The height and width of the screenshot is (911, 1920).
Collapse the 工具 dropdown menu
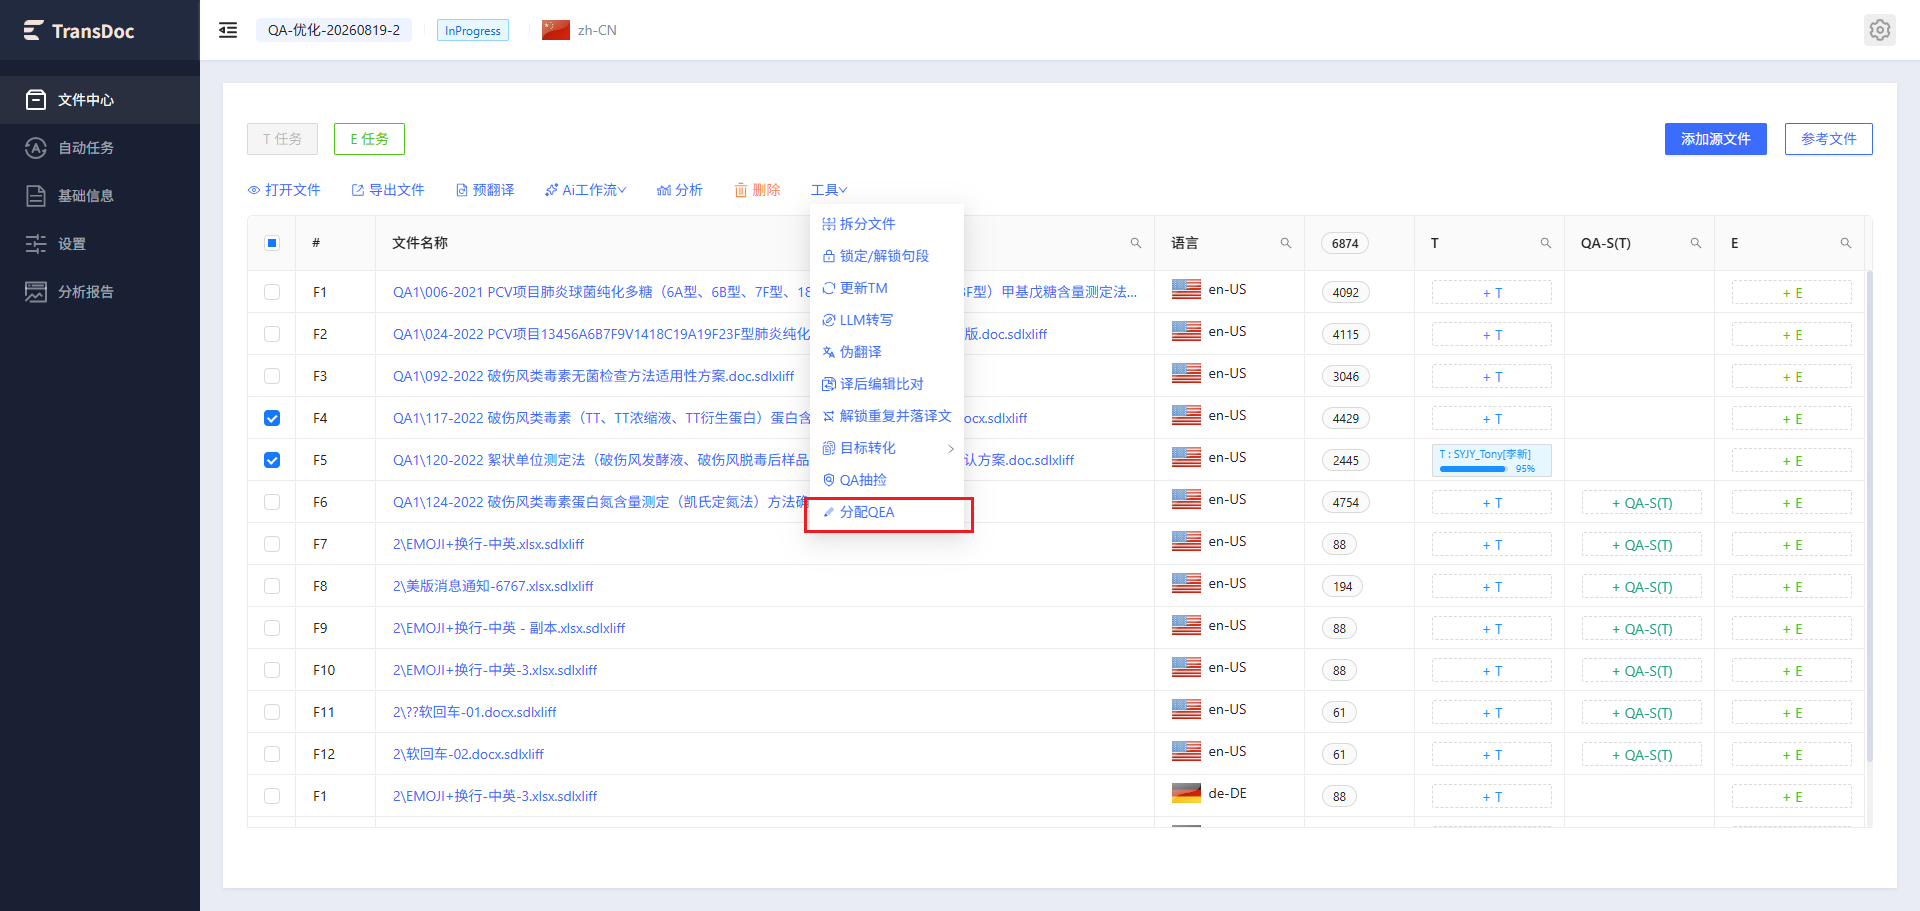[x=829, y=190]
